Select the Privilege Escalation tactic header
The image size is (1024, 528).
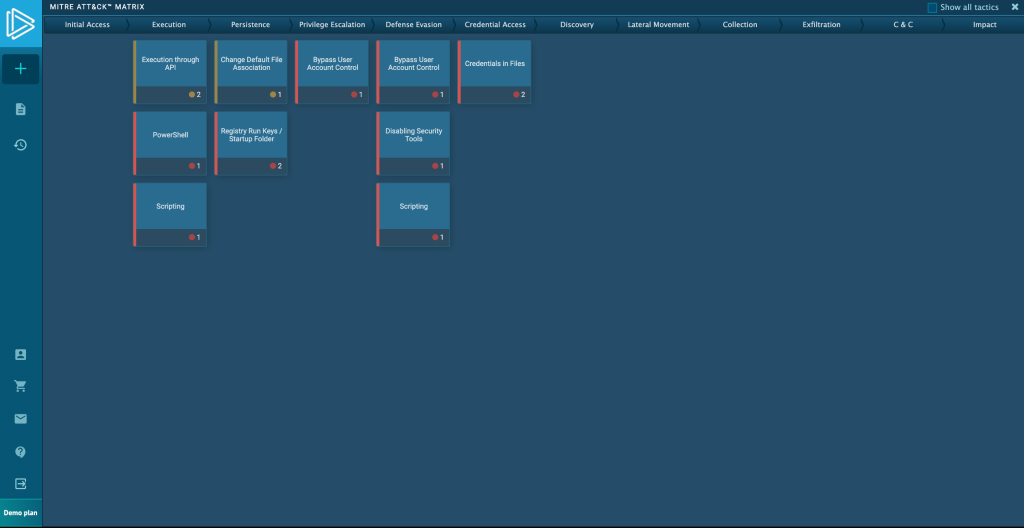pos(332,25)
